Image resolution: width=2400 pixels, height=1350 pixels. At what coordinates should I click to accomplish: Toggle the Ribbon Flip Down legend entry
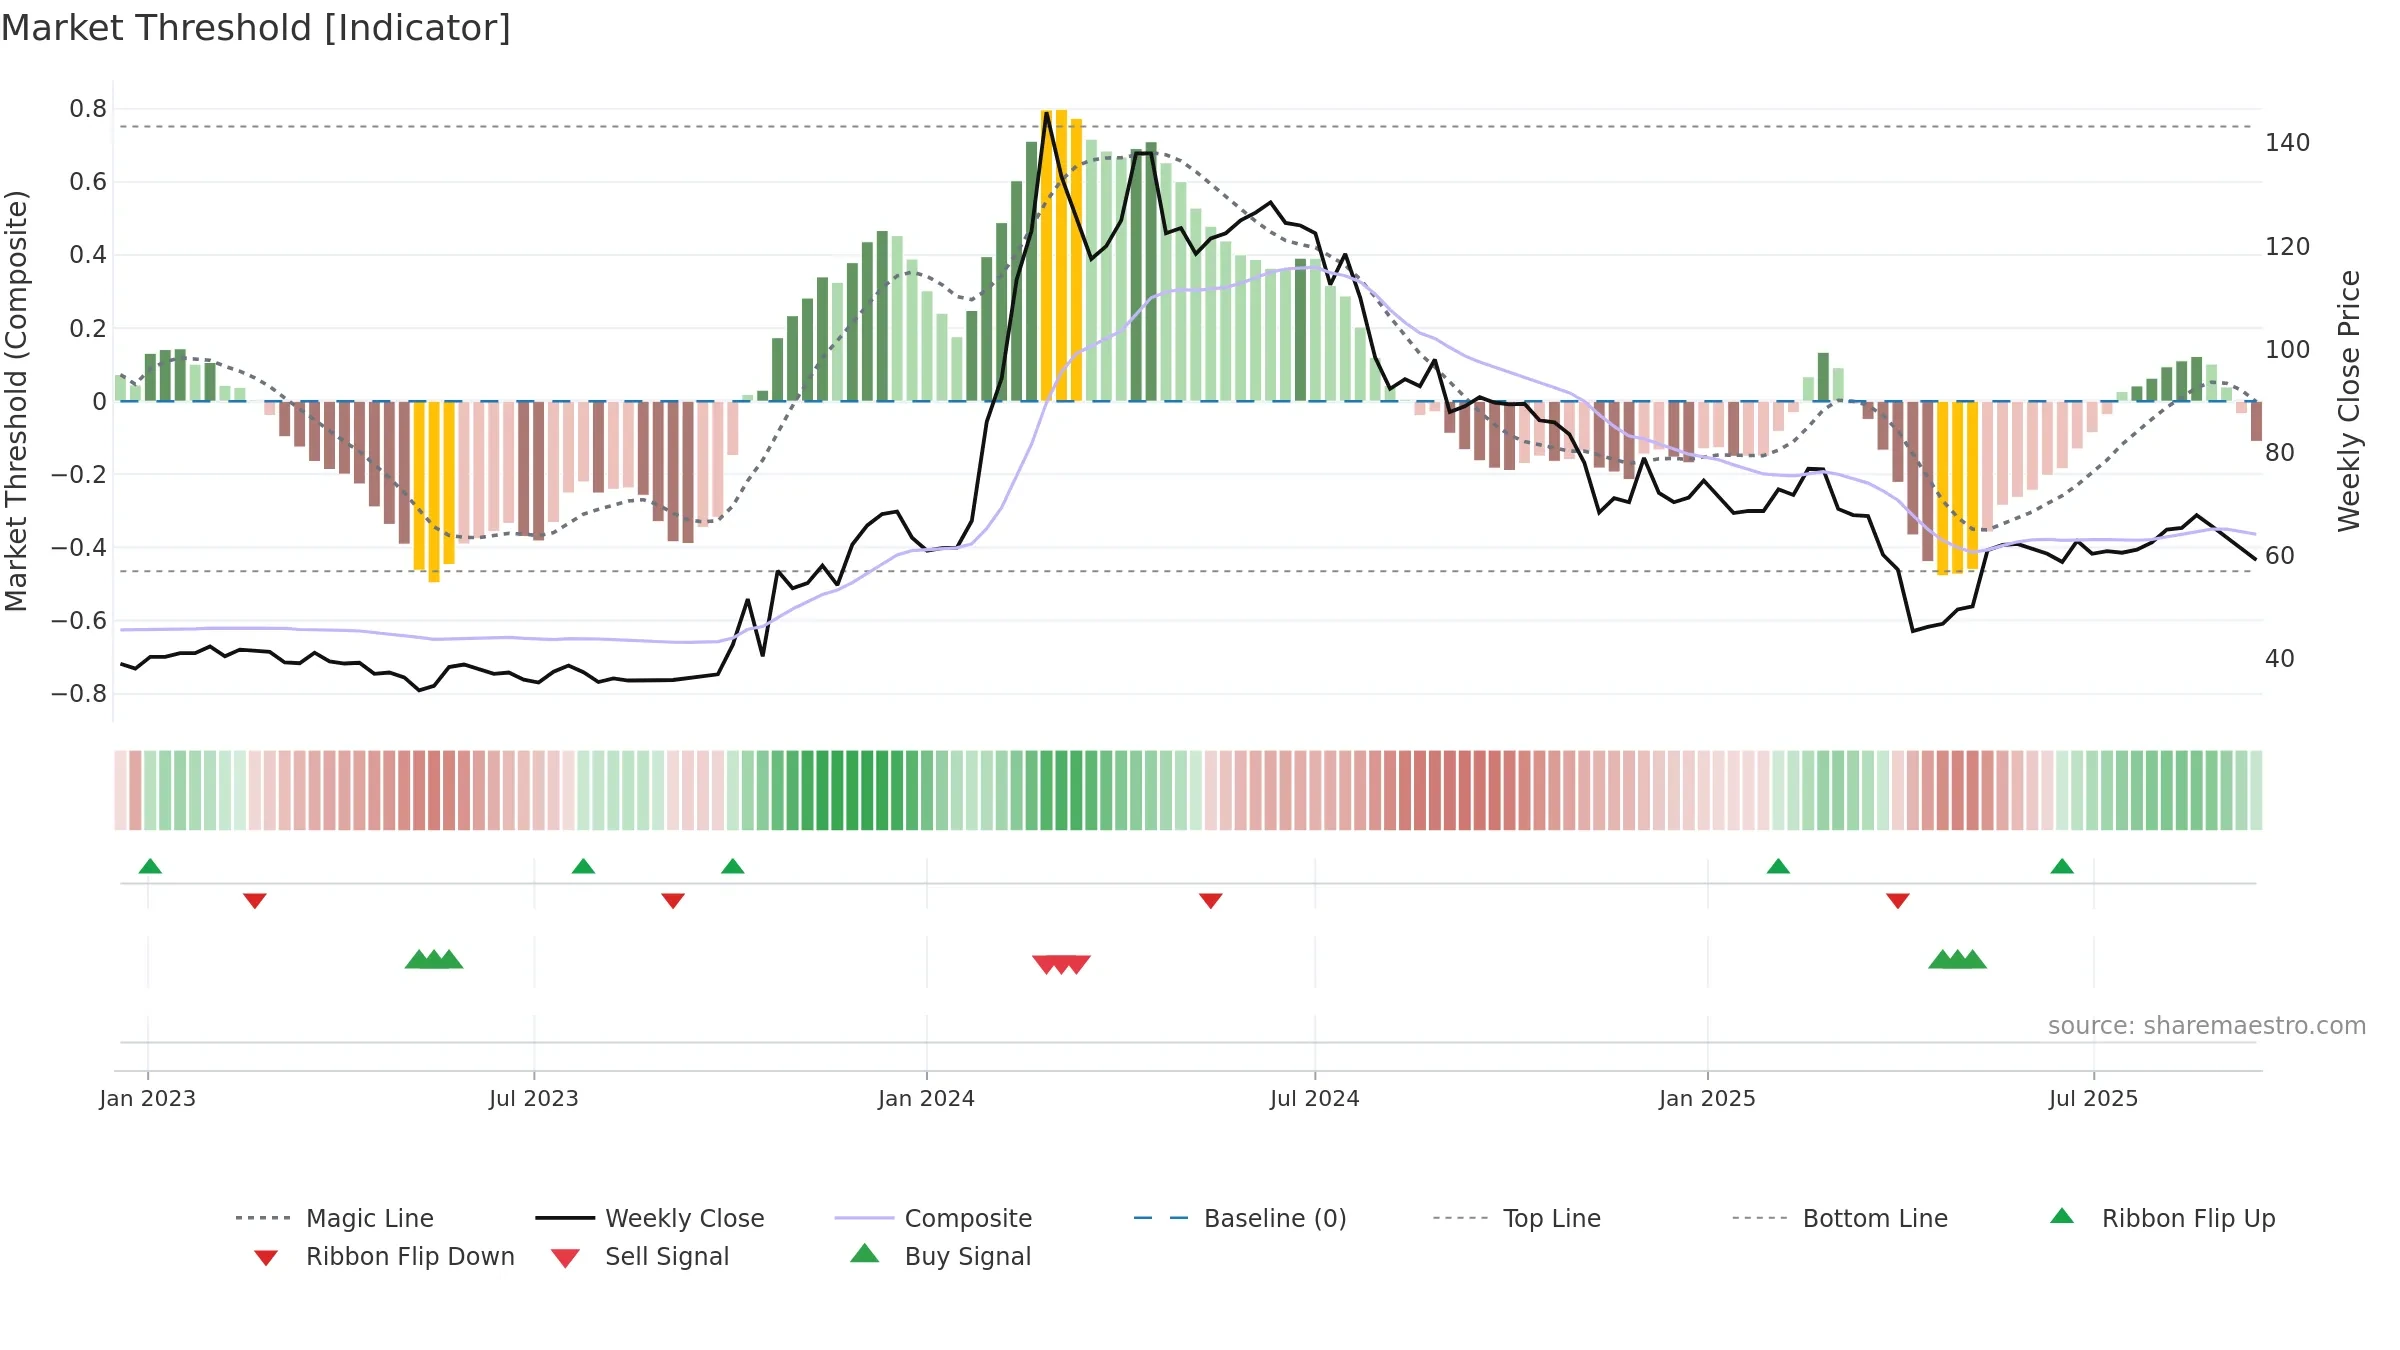[382, 1256]
